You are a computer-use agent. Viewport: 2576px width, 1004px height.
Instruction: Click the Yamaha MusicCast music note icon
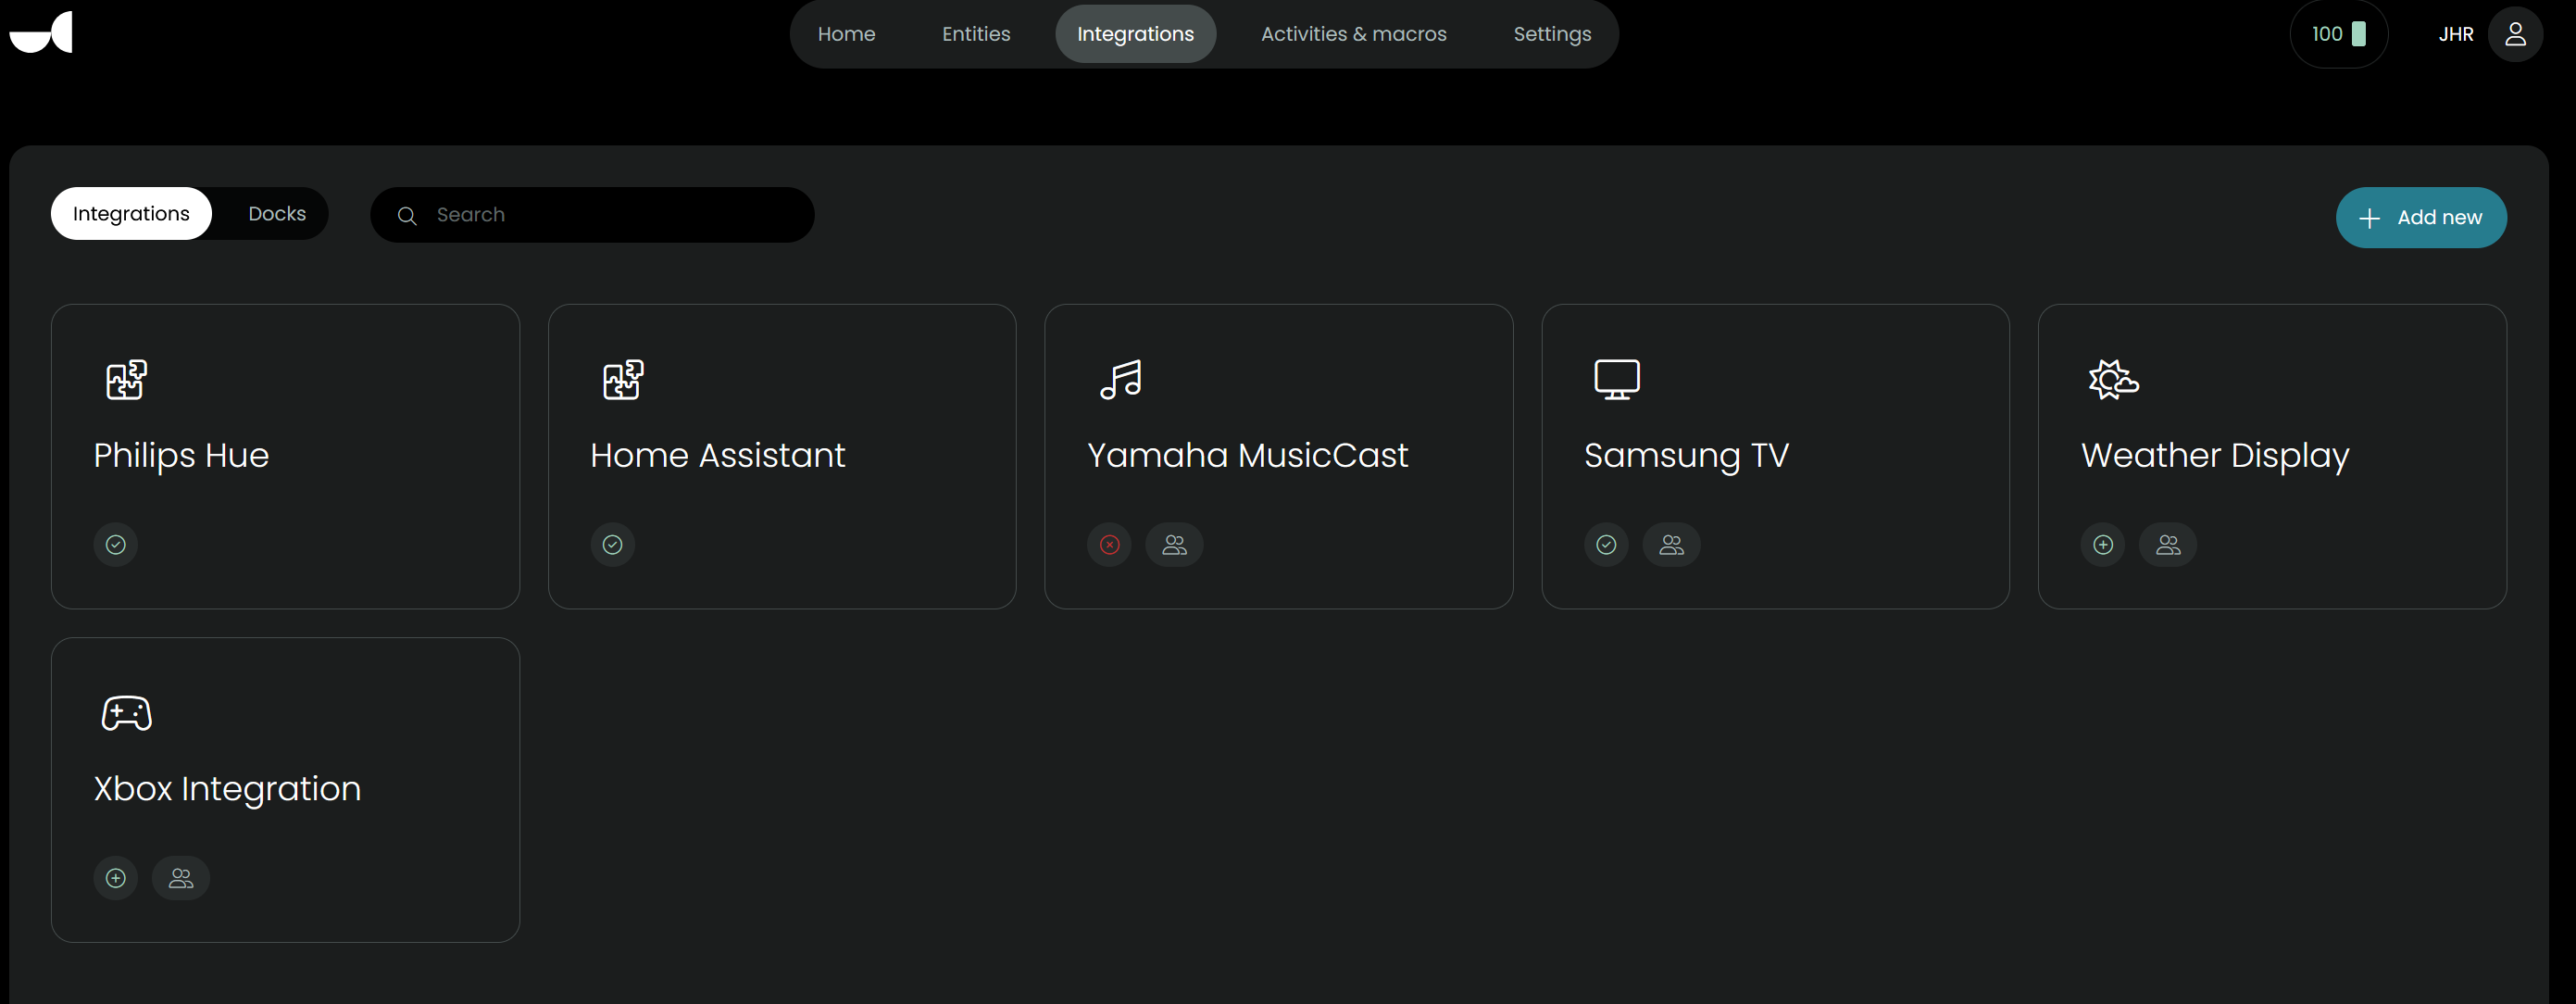click(1120, 380)
